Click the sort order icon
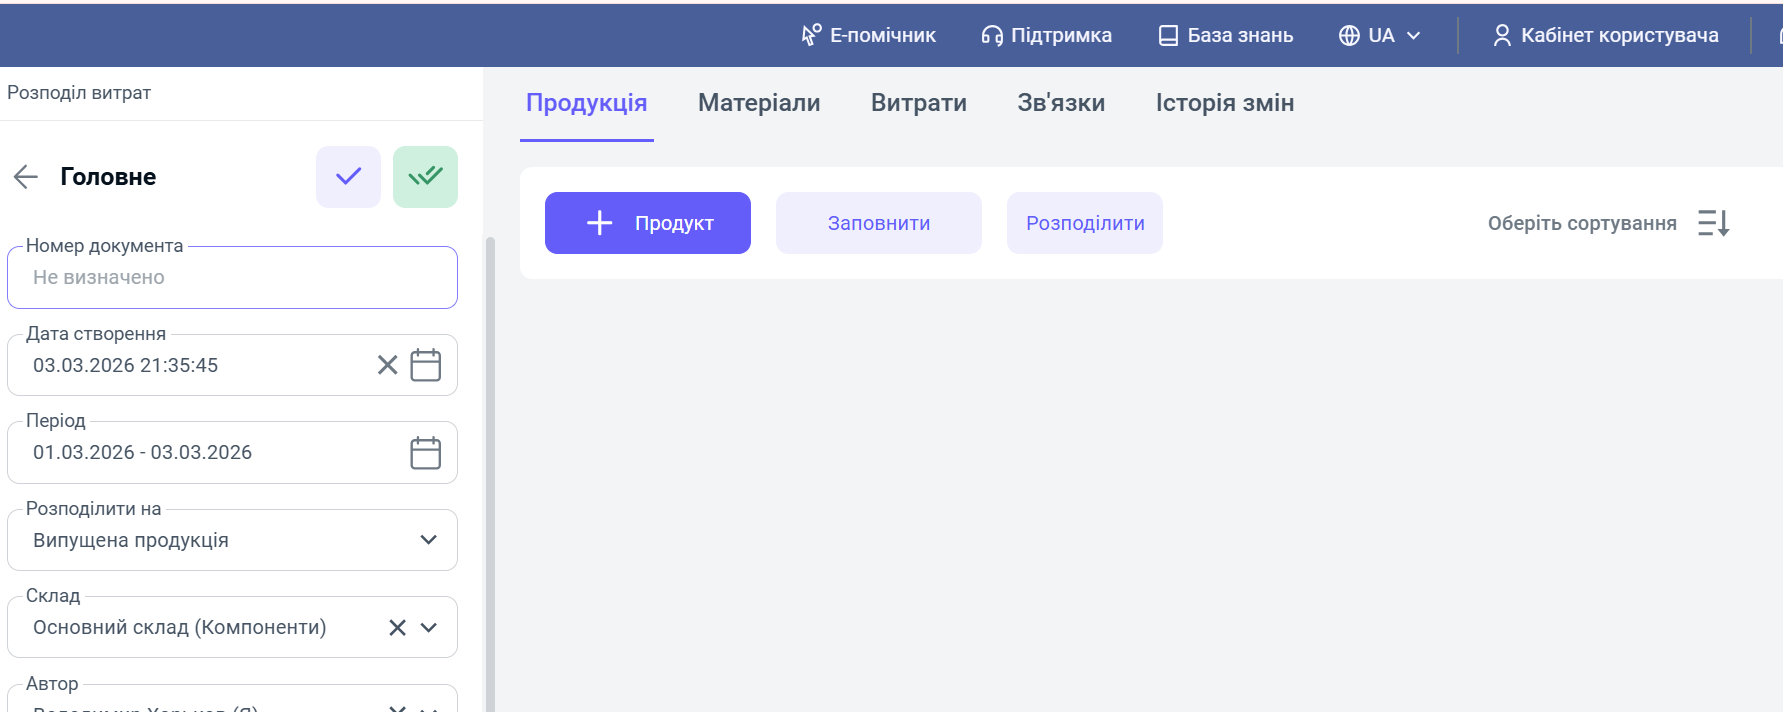Viewport: 1783px width, 712px height. 1713,223
